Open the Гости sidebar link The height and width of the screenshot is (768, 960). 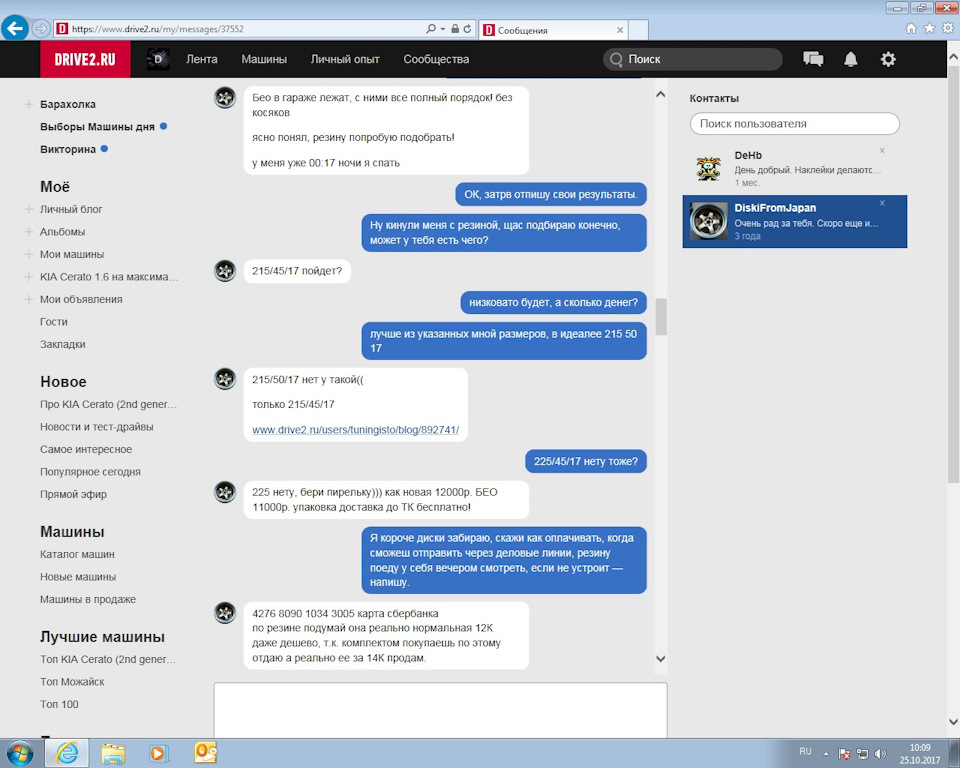click(54, 322)
